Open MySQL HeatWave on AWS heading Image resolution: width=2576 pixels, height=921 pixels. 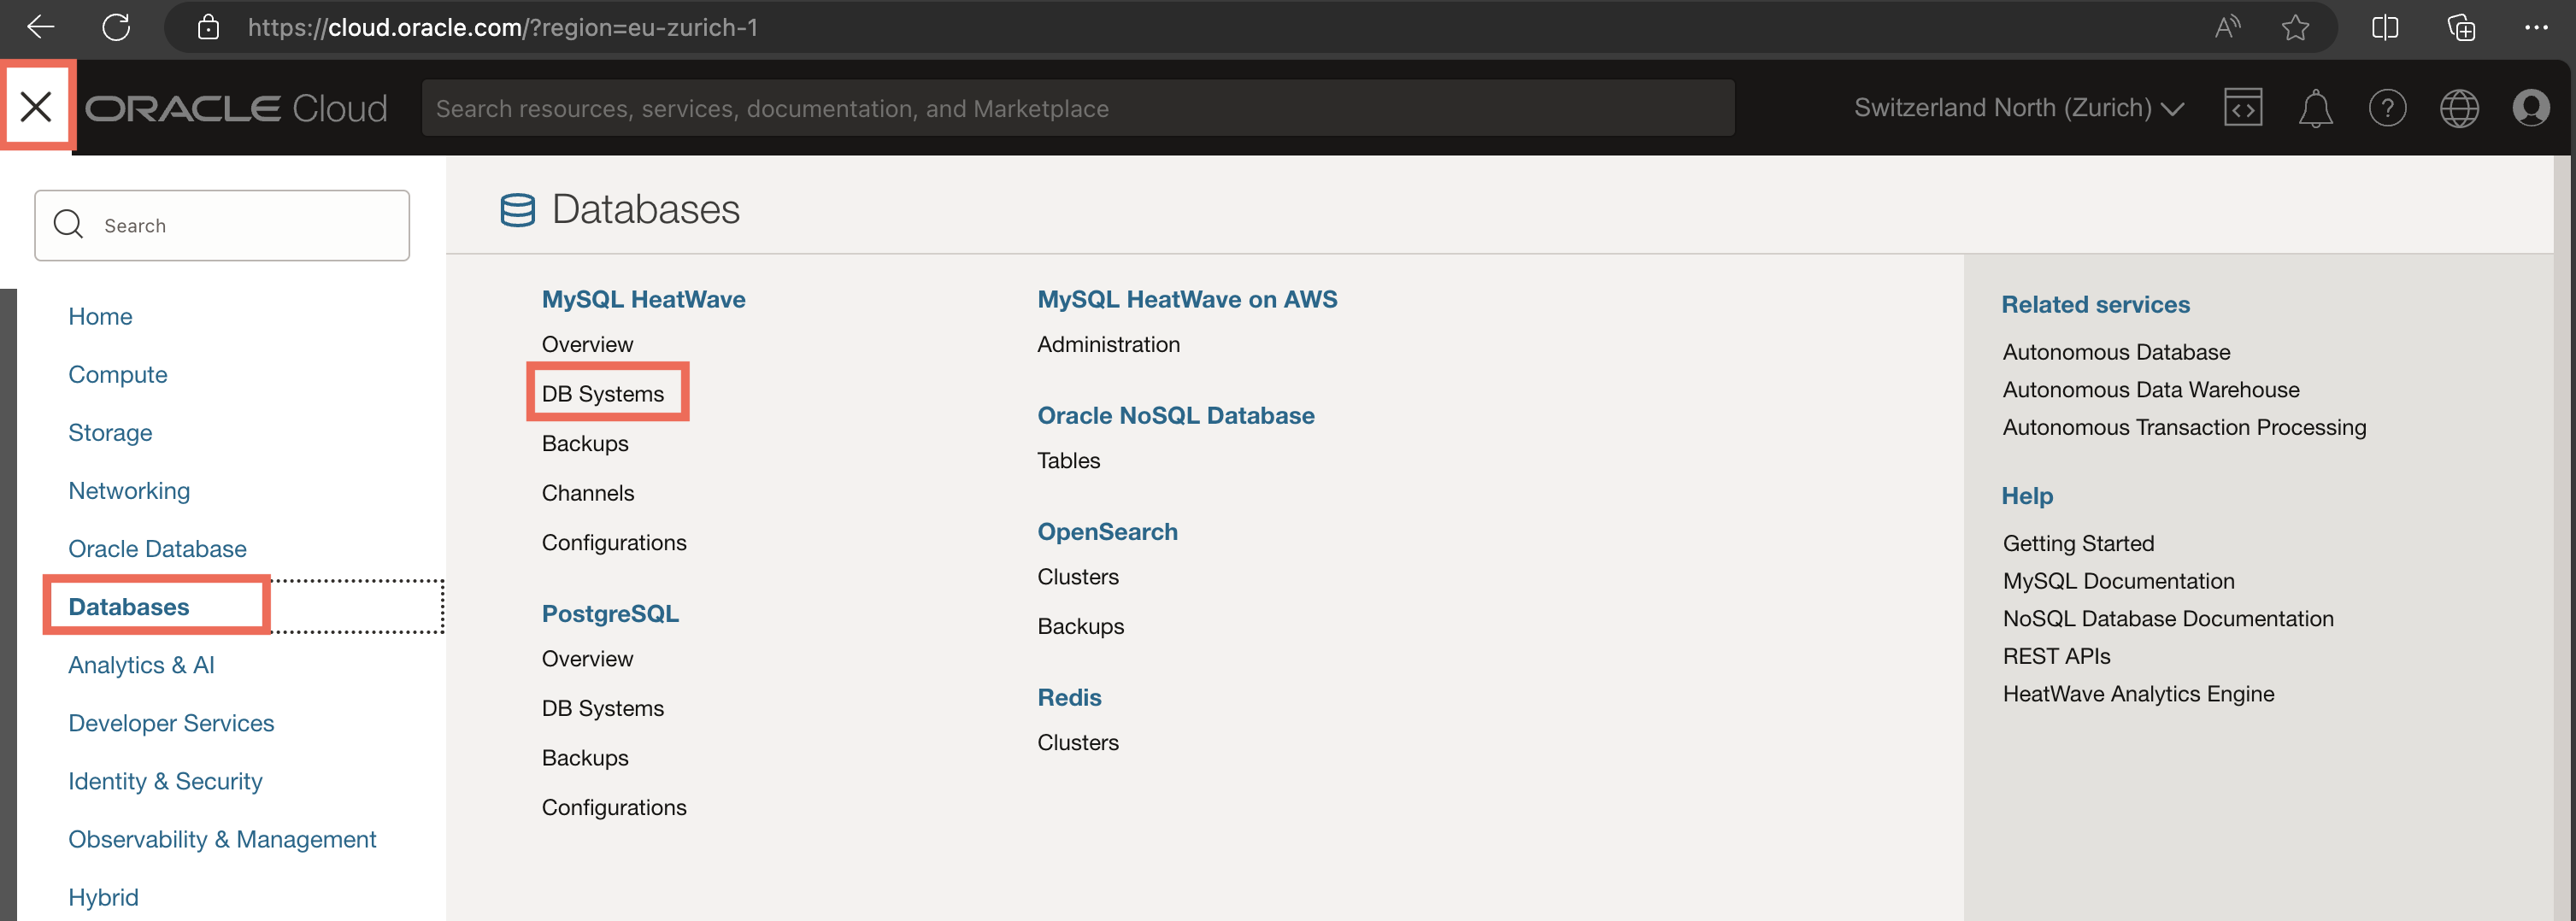(x=1187, y=298)
